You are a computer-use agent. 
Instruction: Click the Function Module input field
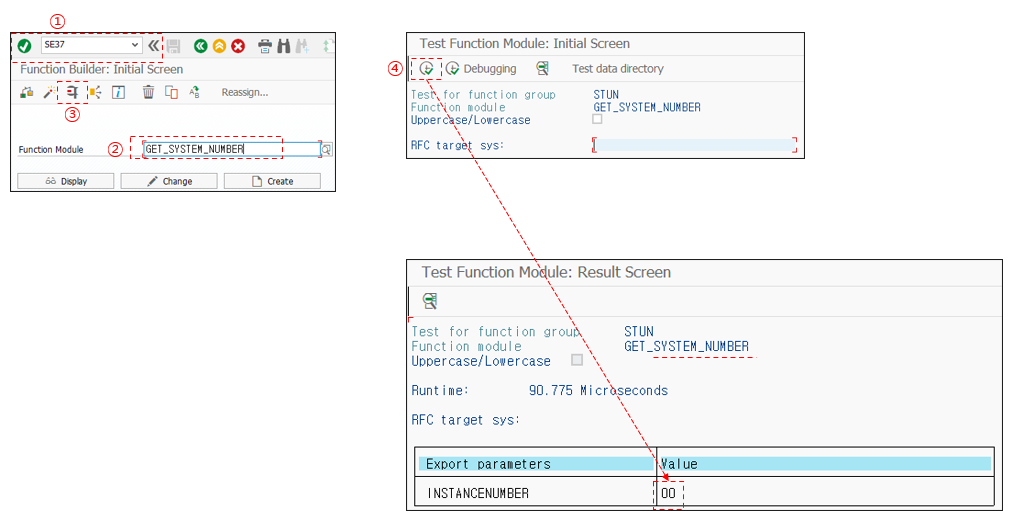[232, 149]
